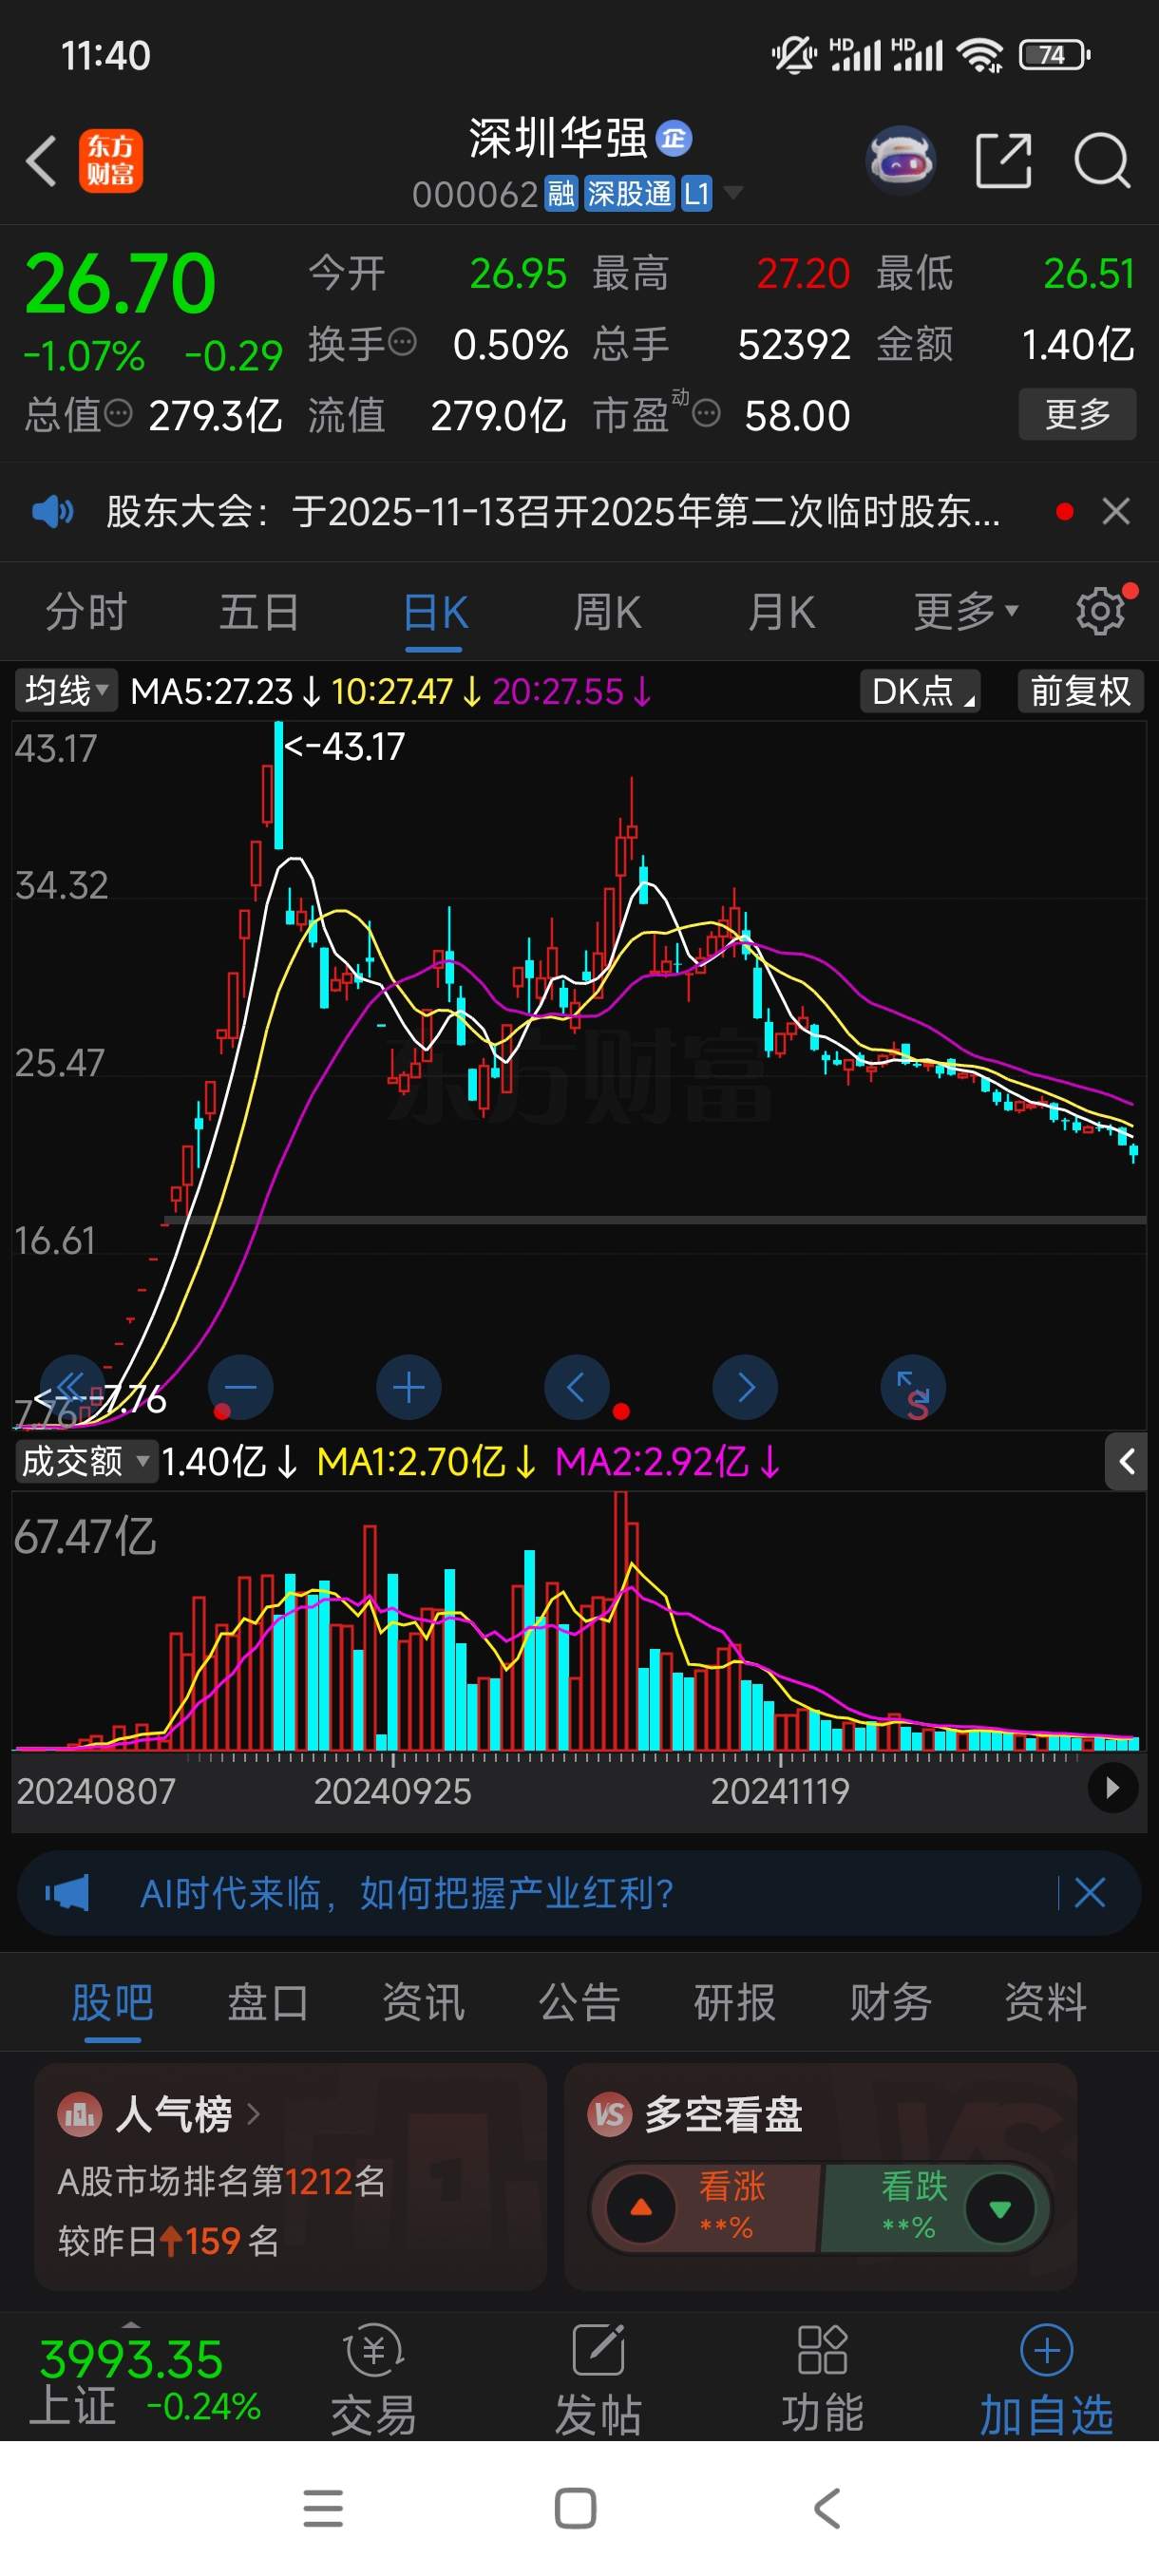Collapse the volume panel side arrow
1159x2576 pixels.
(x=1126, y=1462)
